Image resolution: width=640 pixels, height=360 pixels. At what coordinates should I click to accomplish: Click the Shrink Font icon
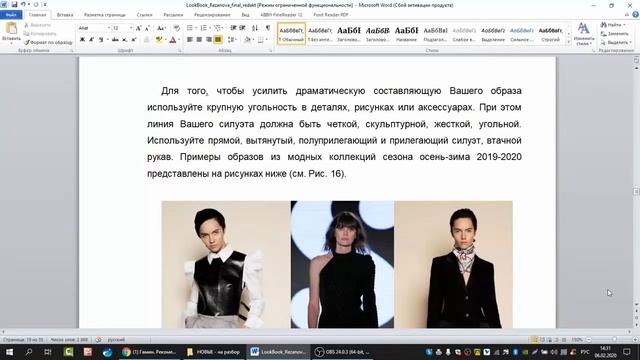(x=148, y=28)
